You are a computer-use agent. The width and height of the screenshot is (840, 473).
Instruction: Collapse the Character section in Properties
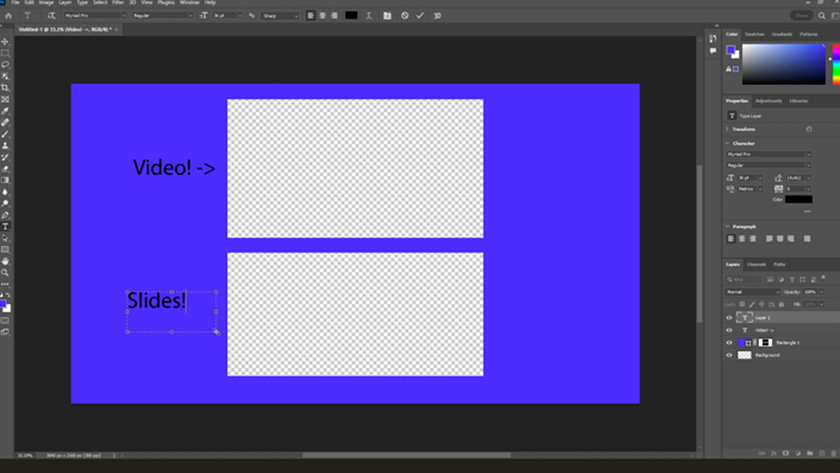coord(729,143)
